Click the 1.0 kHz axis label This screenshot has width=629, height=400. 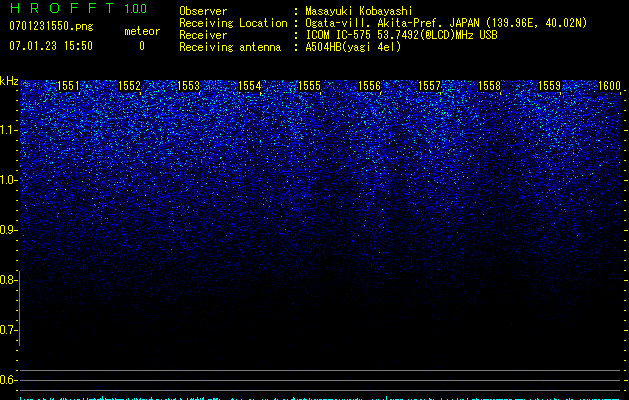(x=8, y=180)
